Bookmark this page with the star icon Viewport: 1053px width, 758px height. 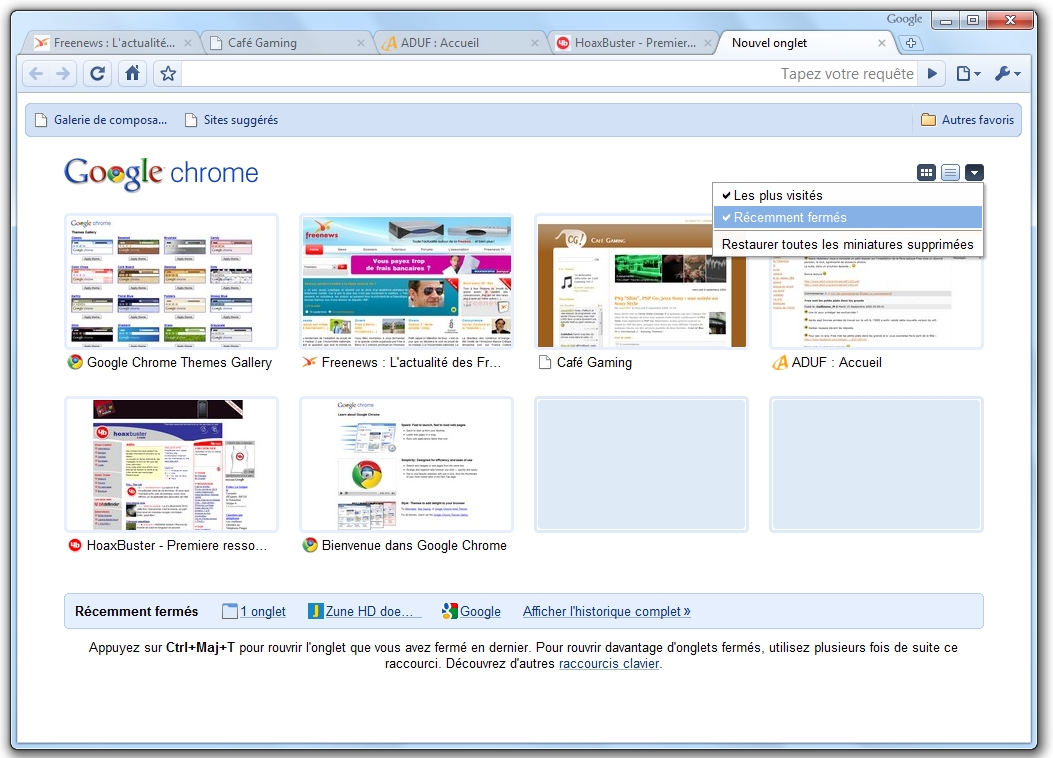click(168, 73)
